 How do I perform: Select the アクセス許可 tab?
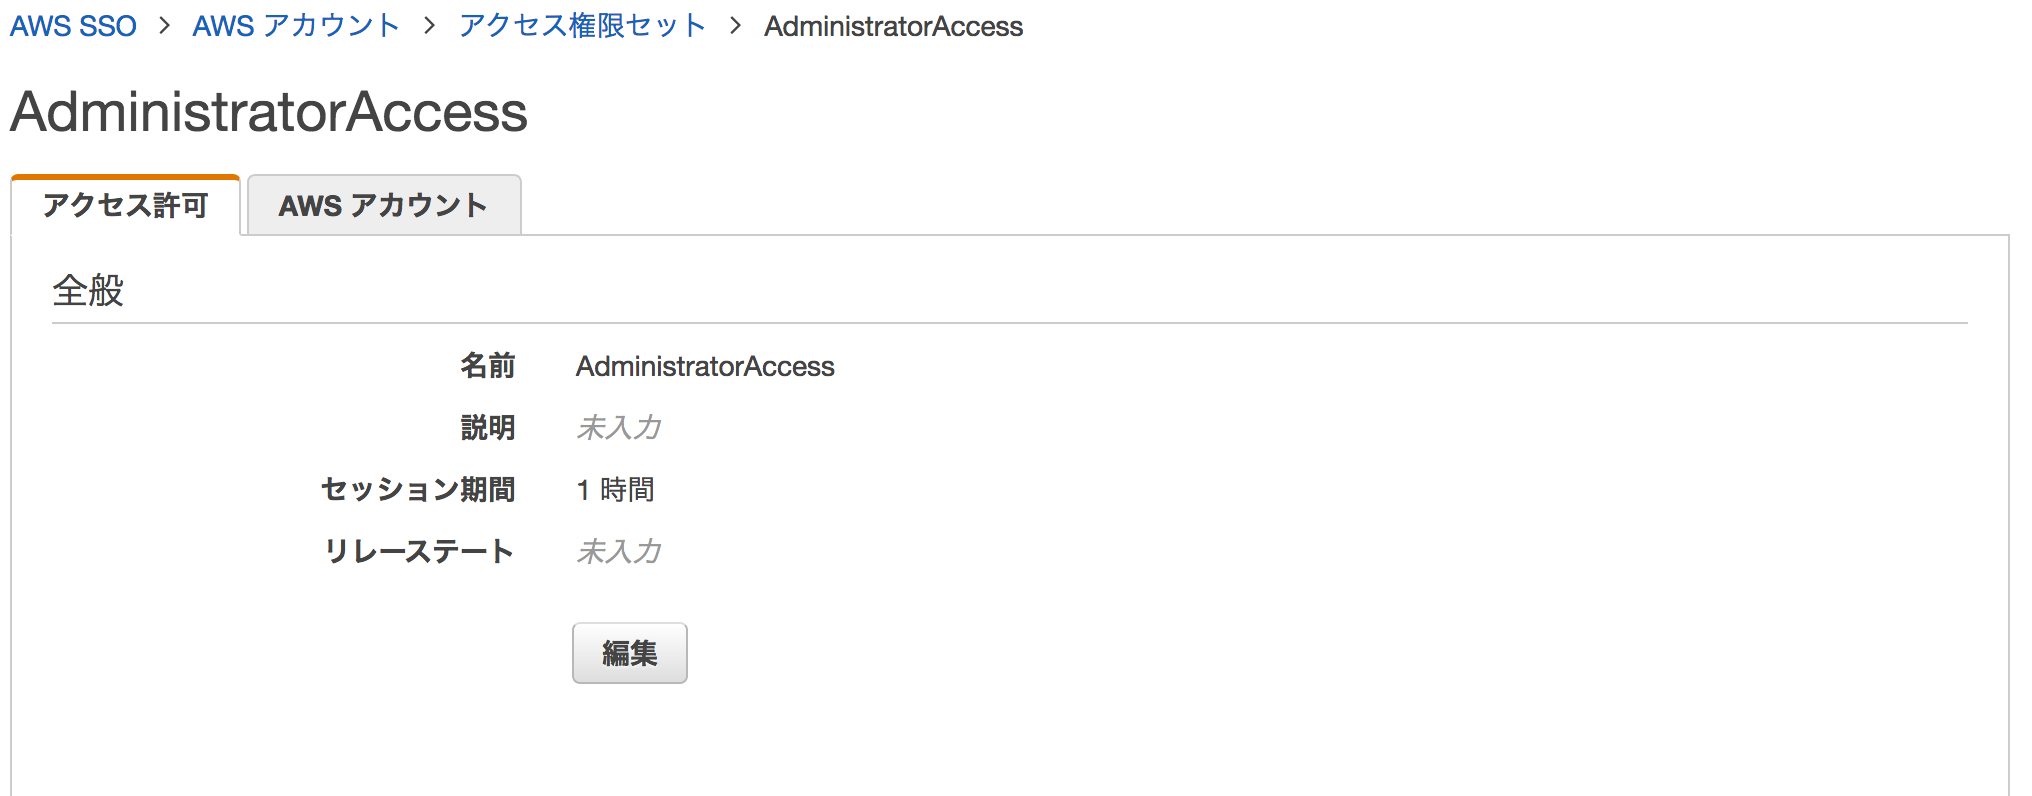[x=125, y=206]
